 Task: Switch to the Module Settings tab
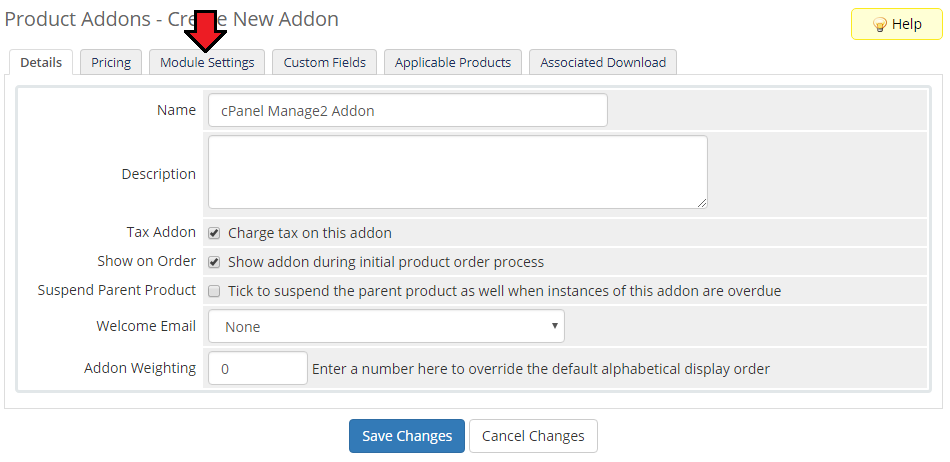[207, 62]
